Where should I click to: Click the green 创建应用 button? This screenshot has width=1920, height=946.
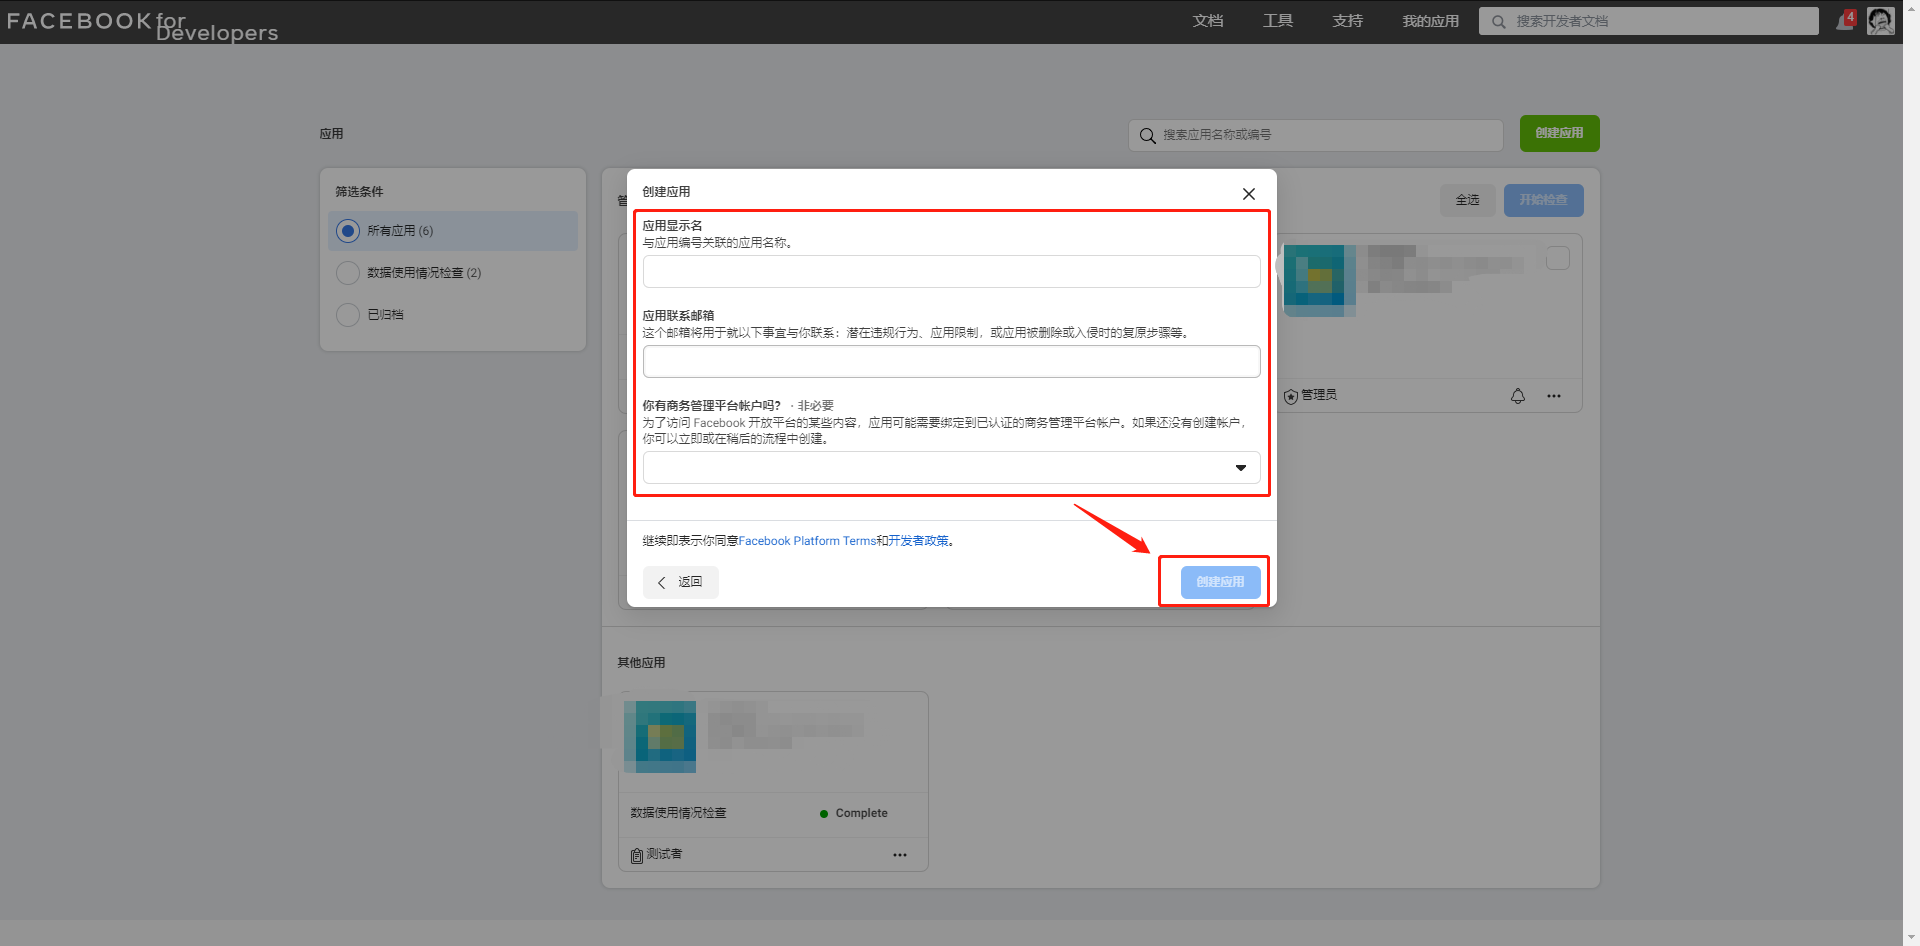click(x=1559, y=133)
